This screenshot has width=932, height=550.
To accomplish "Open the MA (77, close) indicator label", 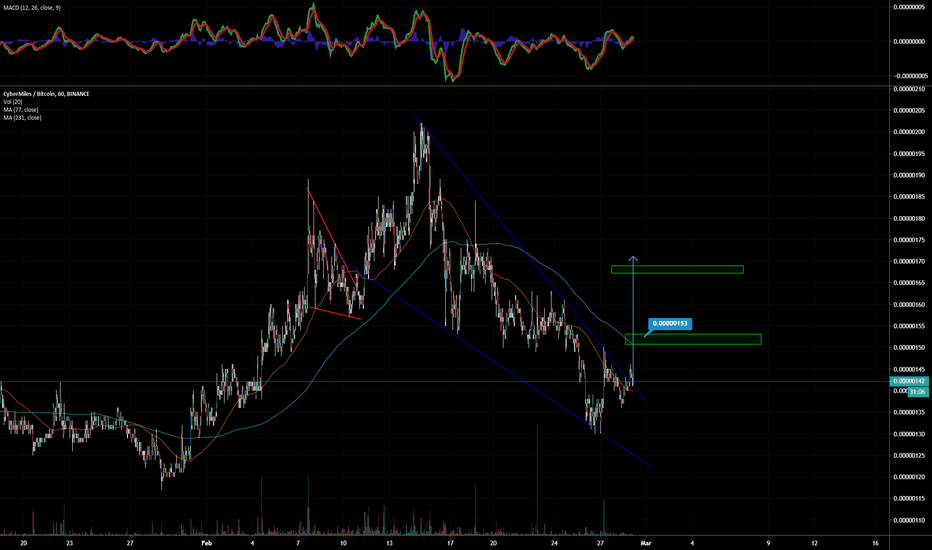I will 21,110.
